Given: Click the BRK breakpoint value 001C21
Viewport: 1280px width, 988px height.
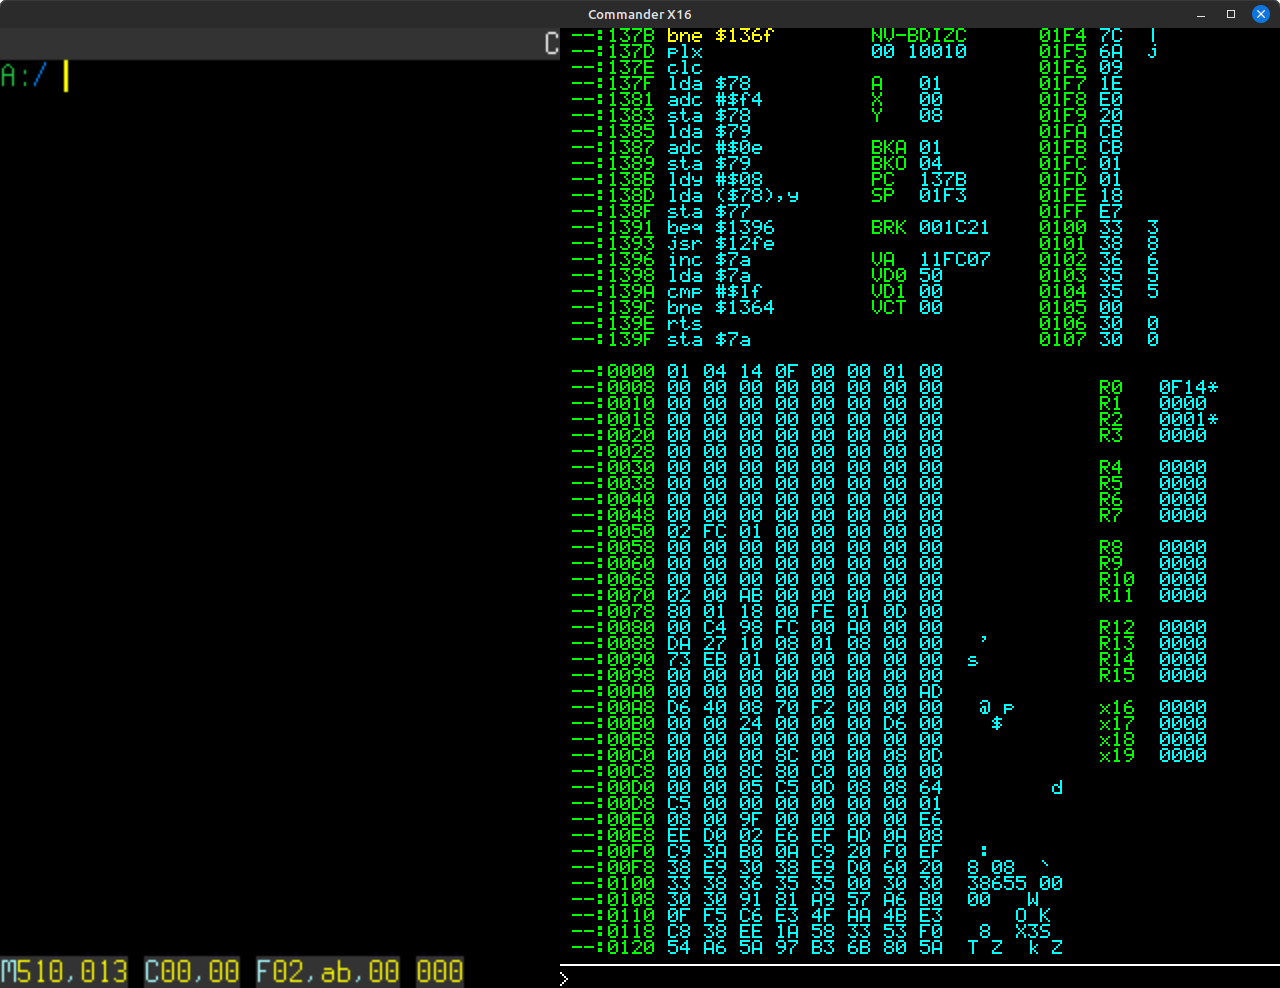Looking at the screenshot, I should point(955,228).
